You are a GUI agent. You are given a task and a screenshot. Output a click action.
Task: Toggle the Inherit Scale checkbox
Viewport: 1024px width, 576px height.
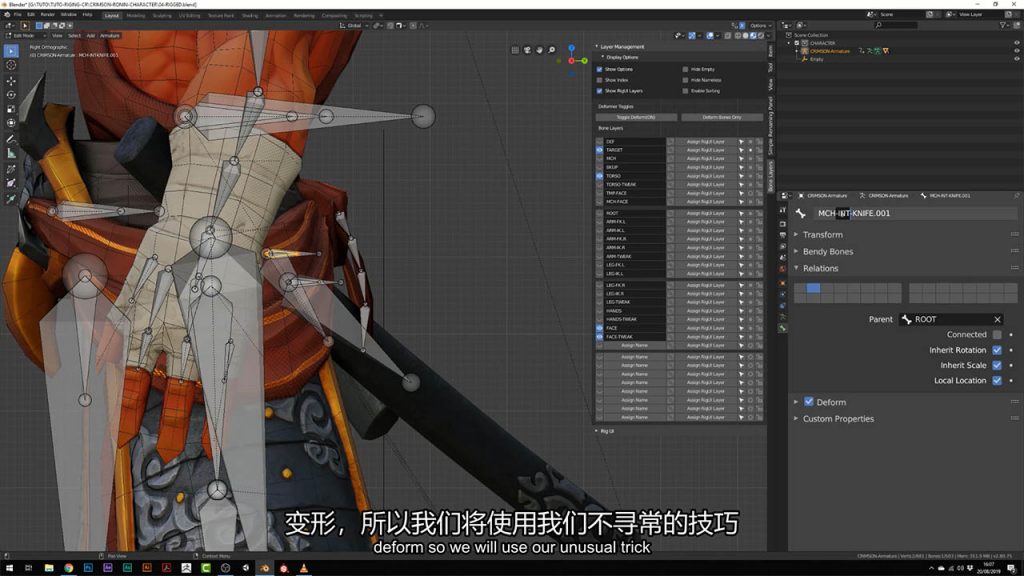pyautogui.click(x=997, y=365)
